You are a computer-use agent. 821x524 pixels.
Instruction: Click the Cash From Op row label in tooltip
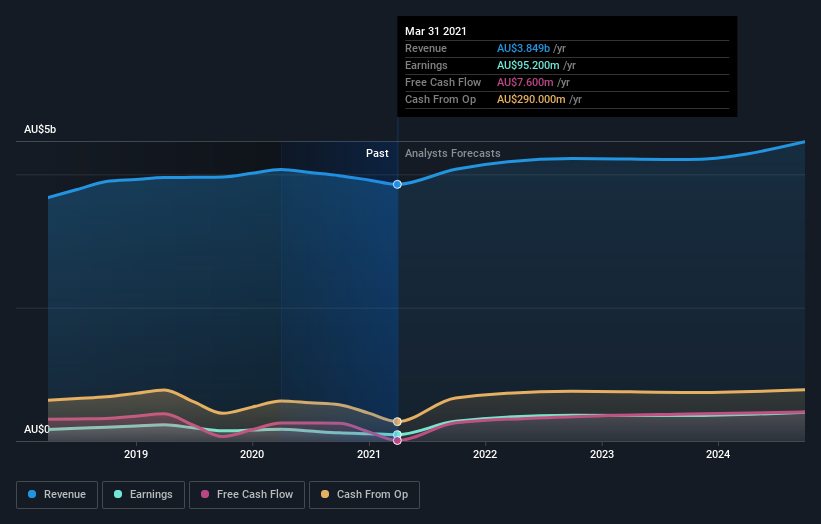[440, 99]
